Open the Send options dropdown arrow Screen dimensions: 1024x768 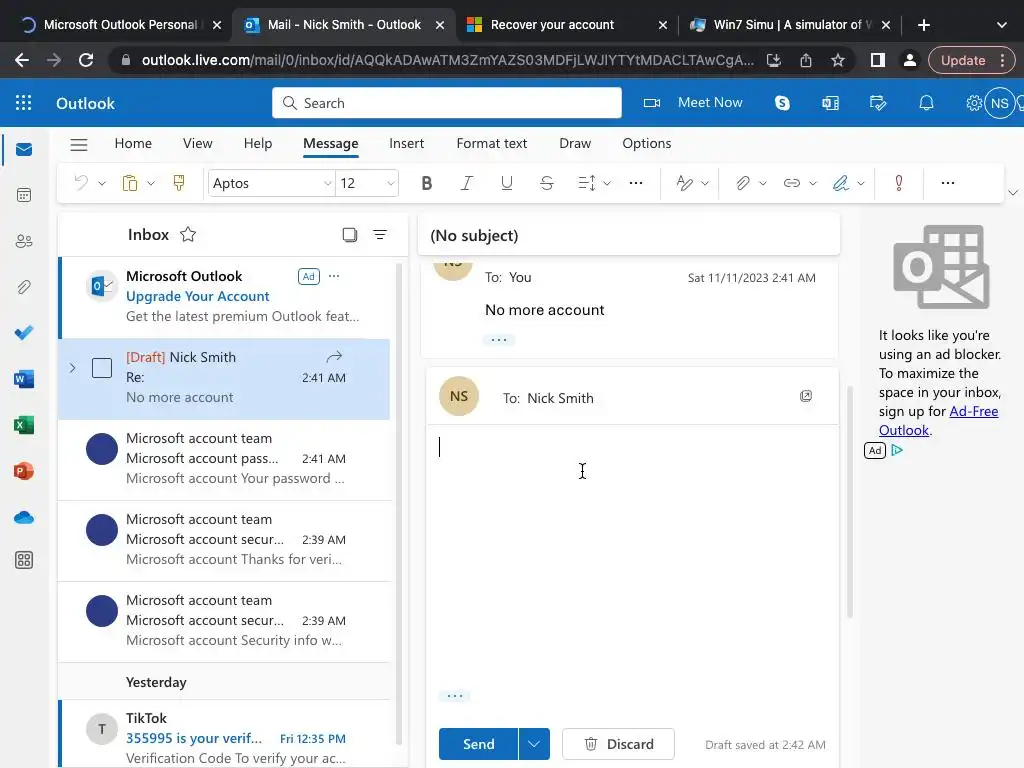coord(534,744)
